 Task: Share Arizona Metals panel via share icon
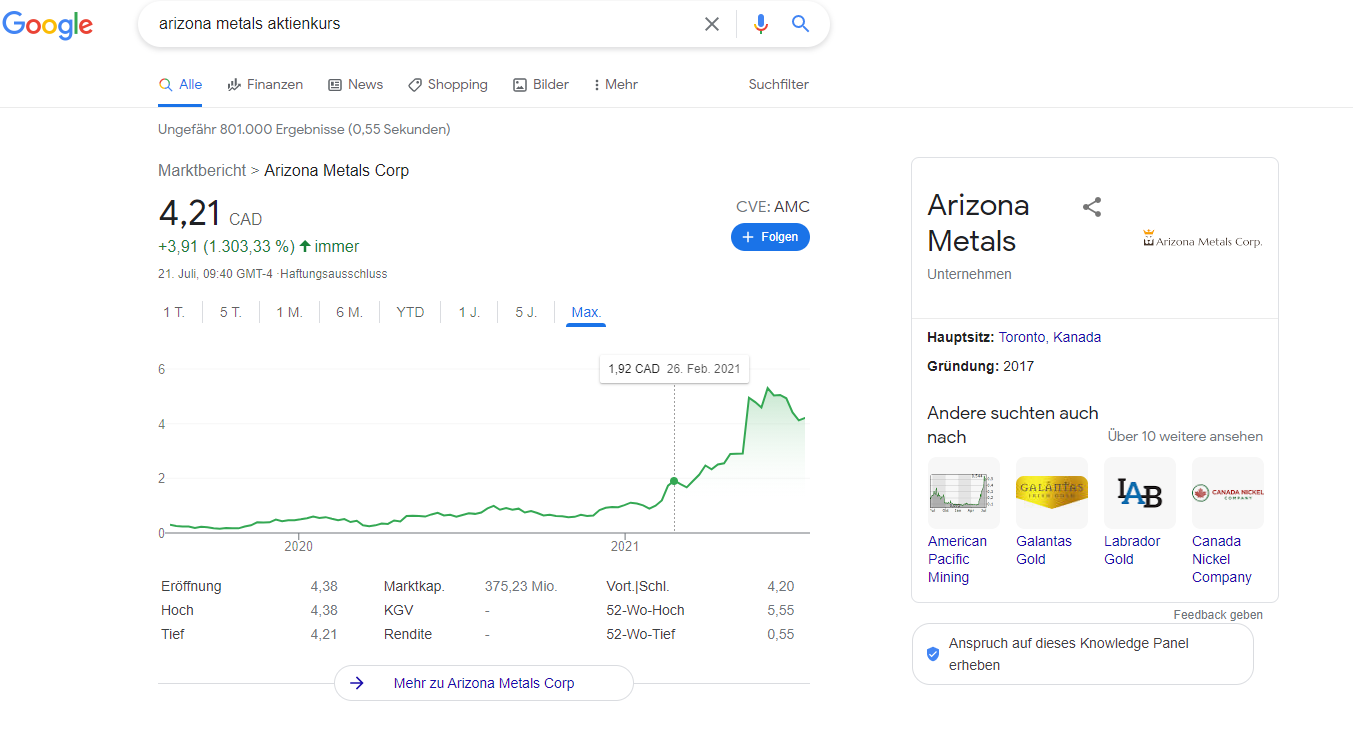(x=1092, y=207)
